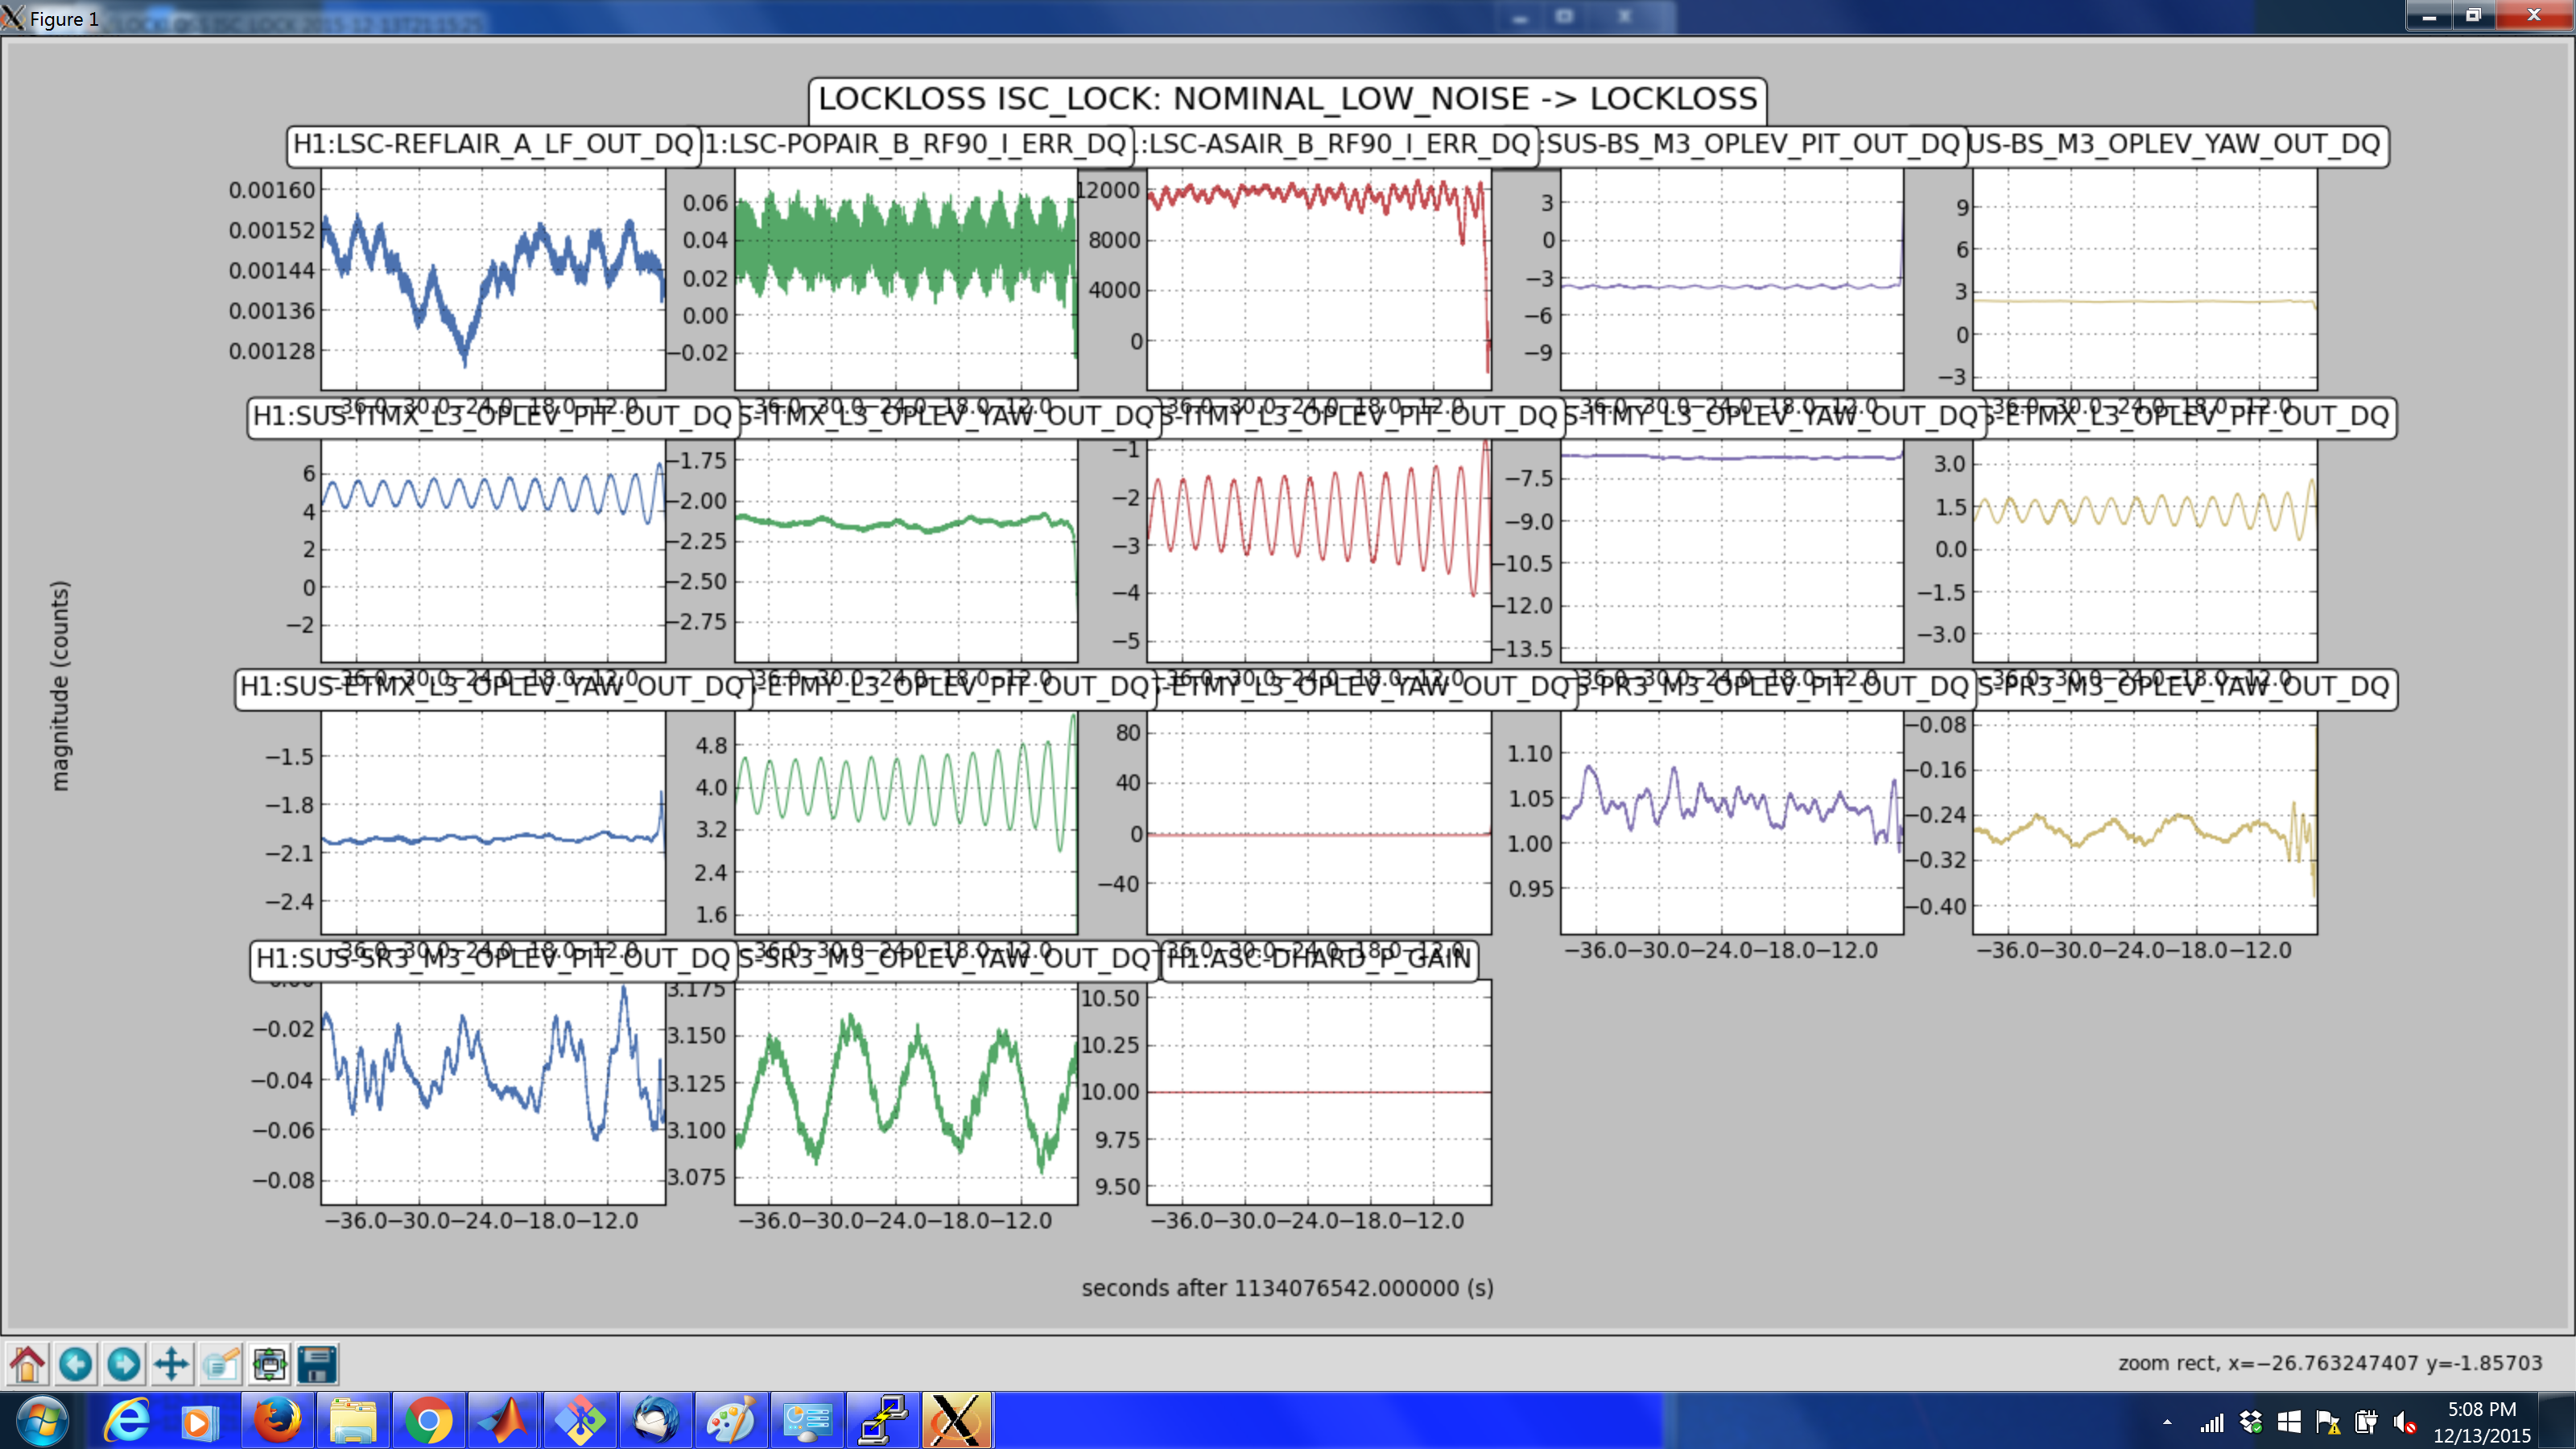Switch to Google Chrome on the taskbar

(428, 1421)
